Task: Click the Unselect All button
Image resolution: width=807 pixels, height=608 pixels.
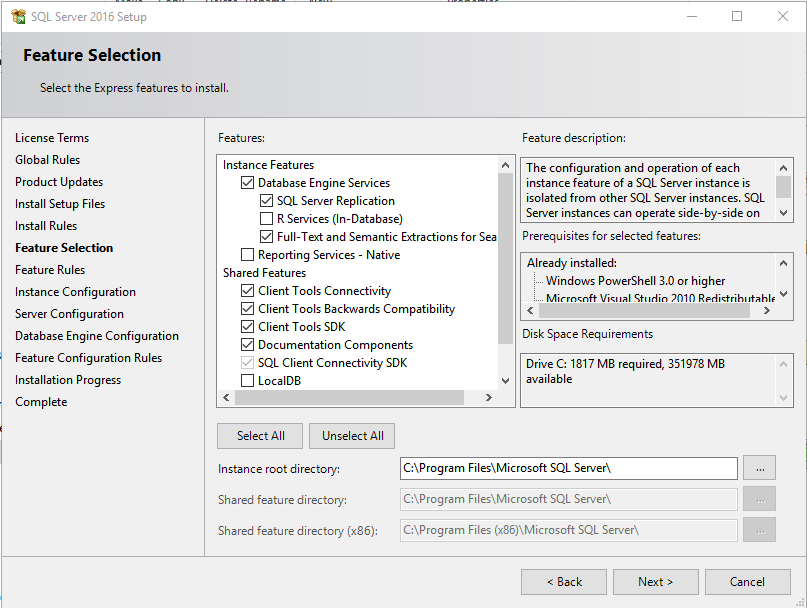Action: point(351,435)
